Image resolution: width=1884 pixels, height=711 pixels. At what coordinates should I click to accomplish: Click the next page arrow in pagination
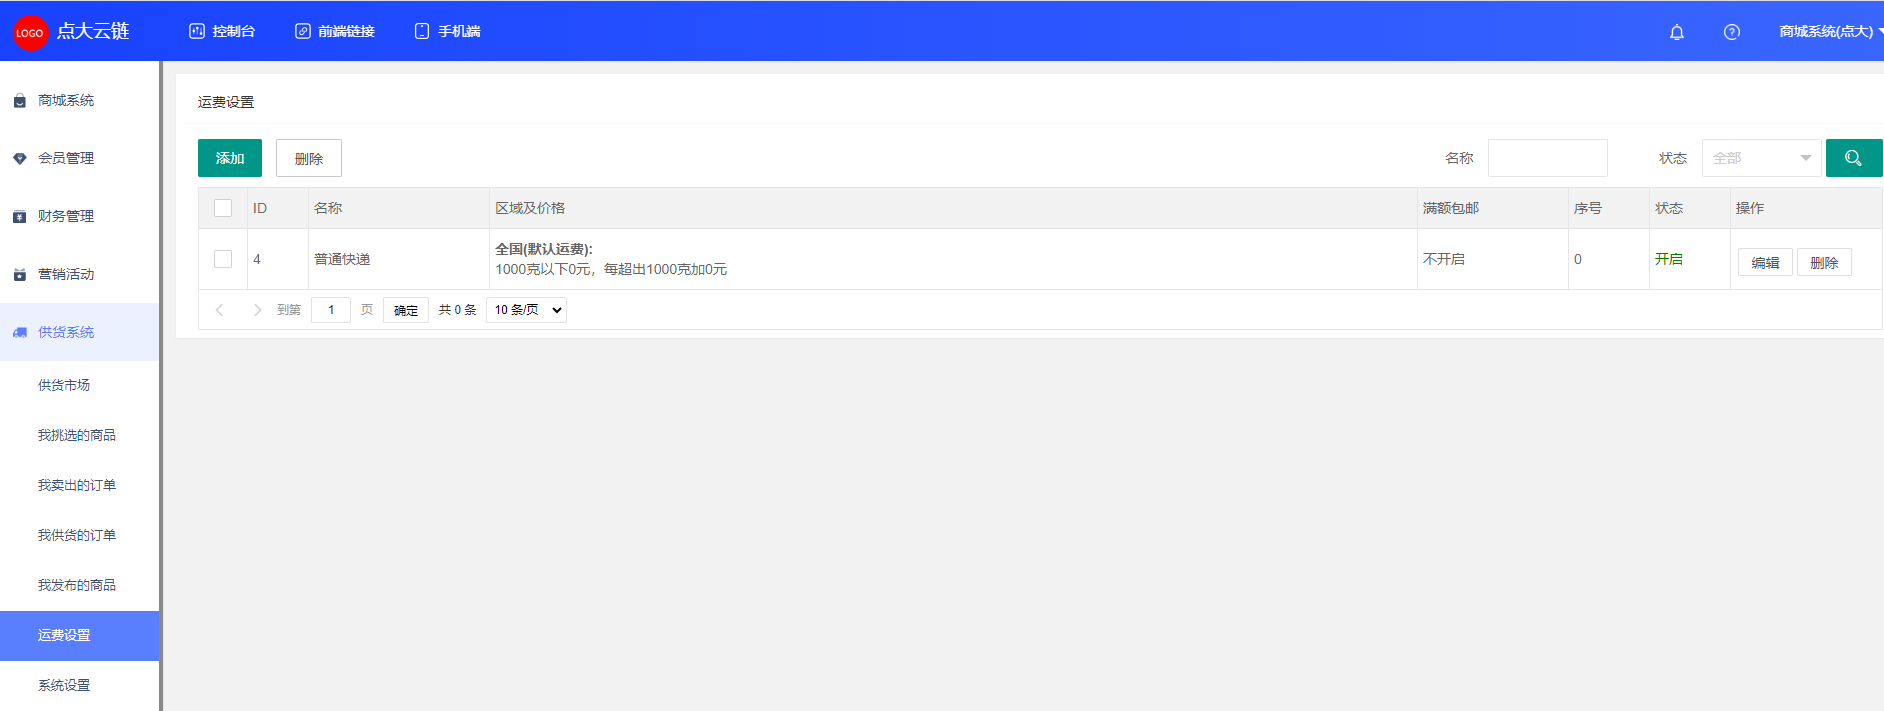[x=257, y=310]
